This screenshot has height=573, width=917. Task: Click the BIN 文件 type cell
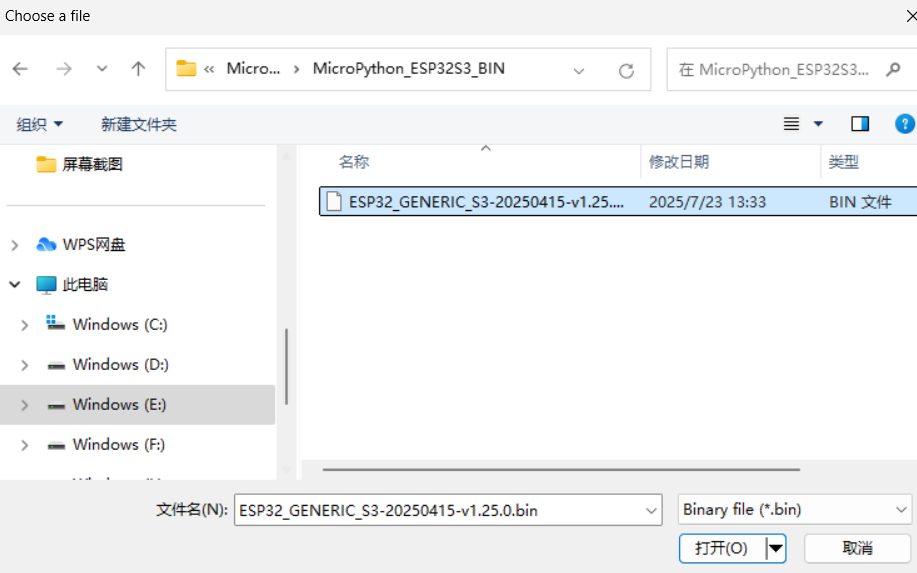click(860, 202)
